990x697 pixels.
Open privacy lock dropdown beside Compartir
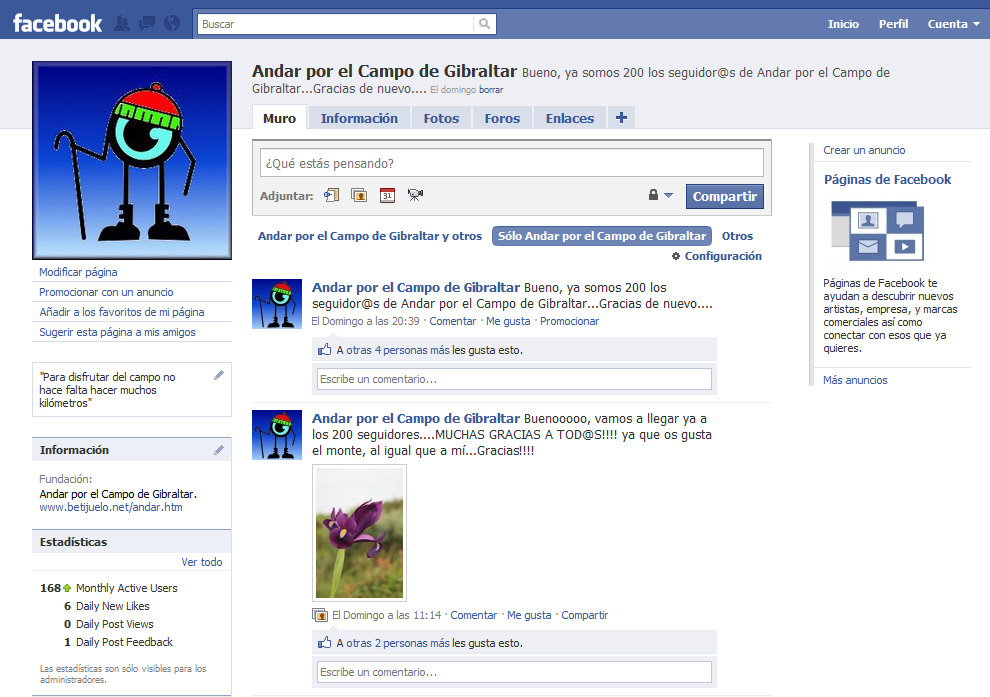[x=660, y=195]
